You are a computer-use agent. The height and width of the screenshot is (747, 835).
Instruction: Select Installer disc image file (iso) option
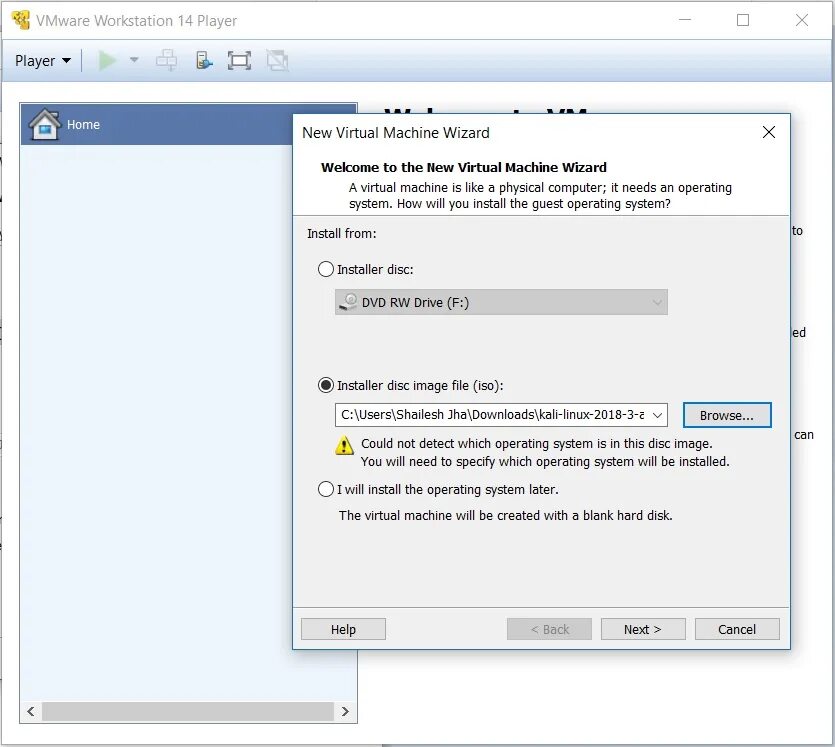click(x=325, y=385)
